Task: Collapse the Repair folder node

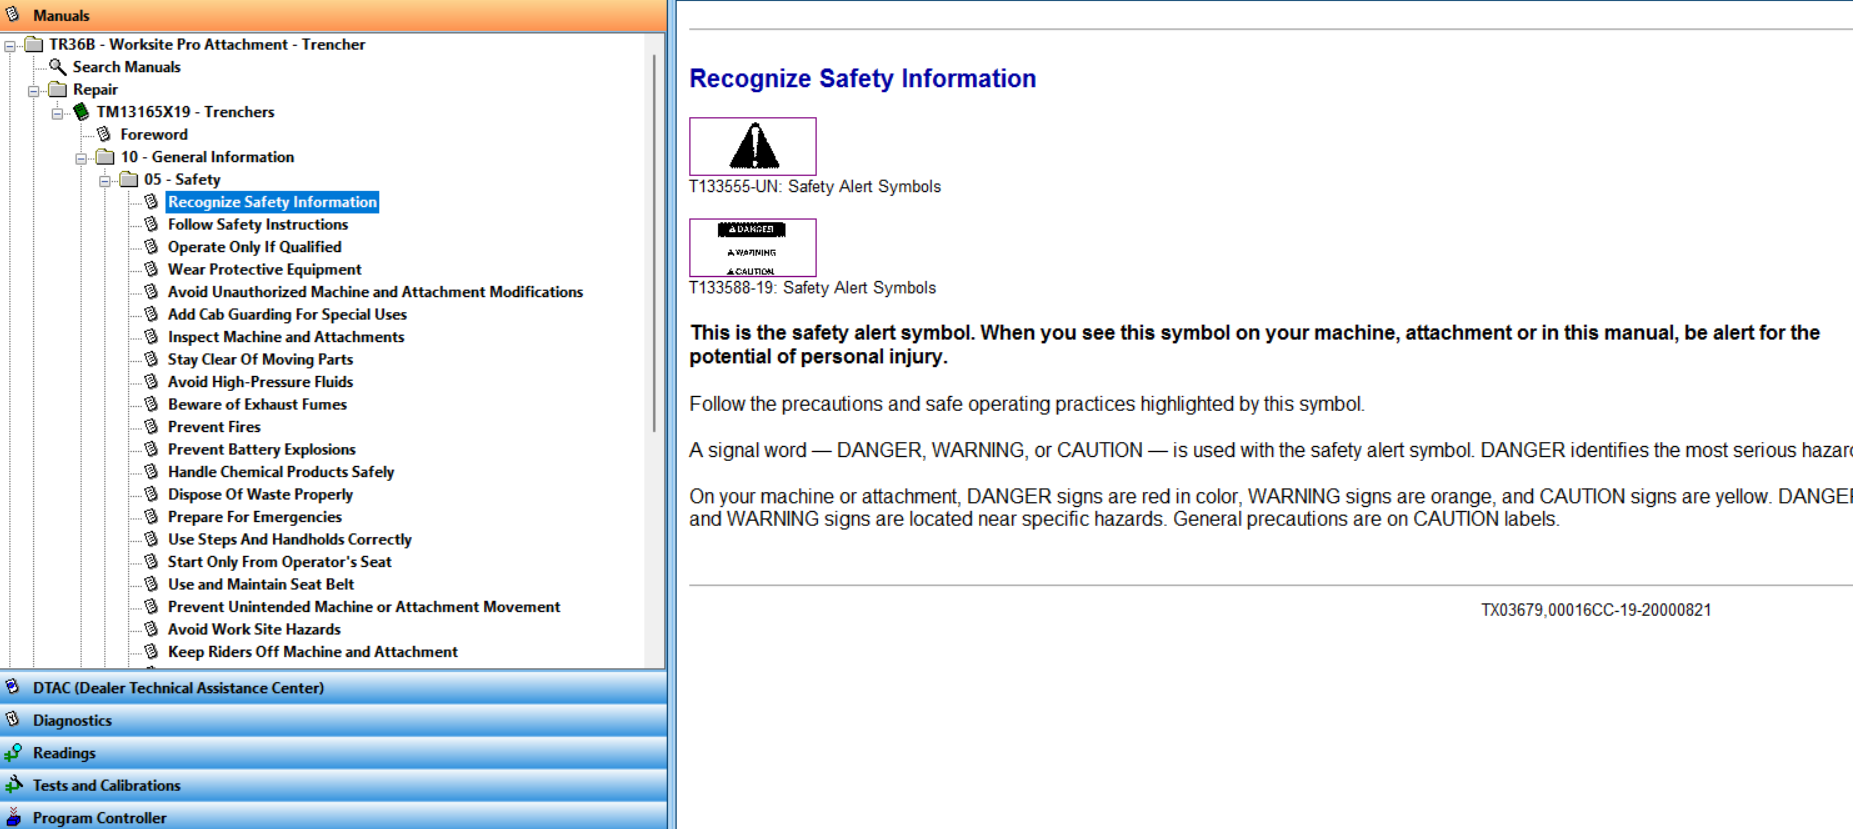Action: [x=34, y=90]
